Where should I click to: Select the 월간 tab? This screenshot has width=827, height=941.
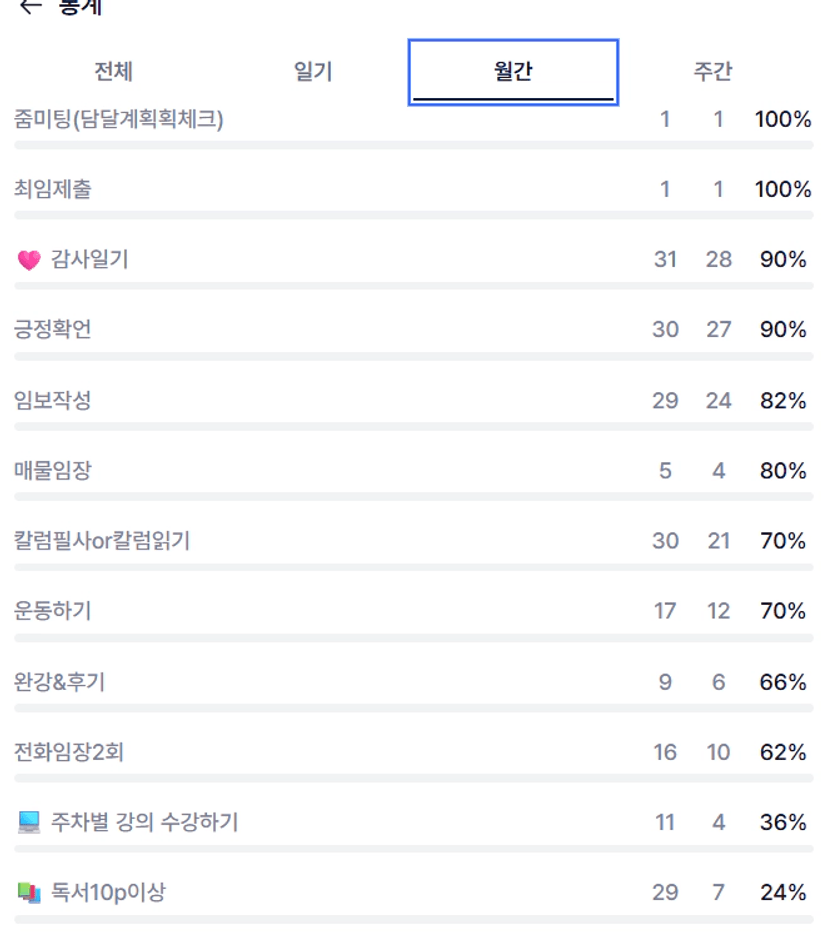pyautogui.click(x=513, y=72)
